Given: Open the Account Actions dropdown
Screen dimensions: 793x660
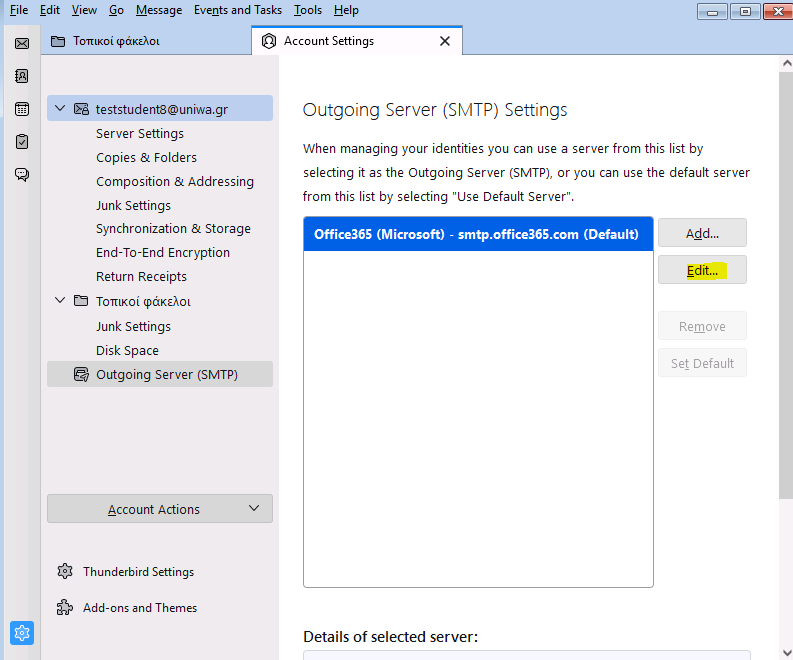Looking at the screenshot, I should point(160,509).
